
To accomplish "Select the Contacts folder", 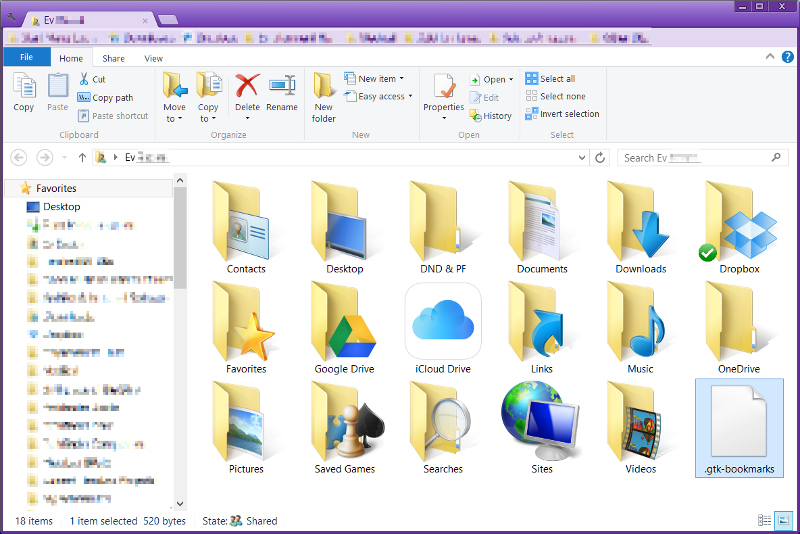I will 246,228.
